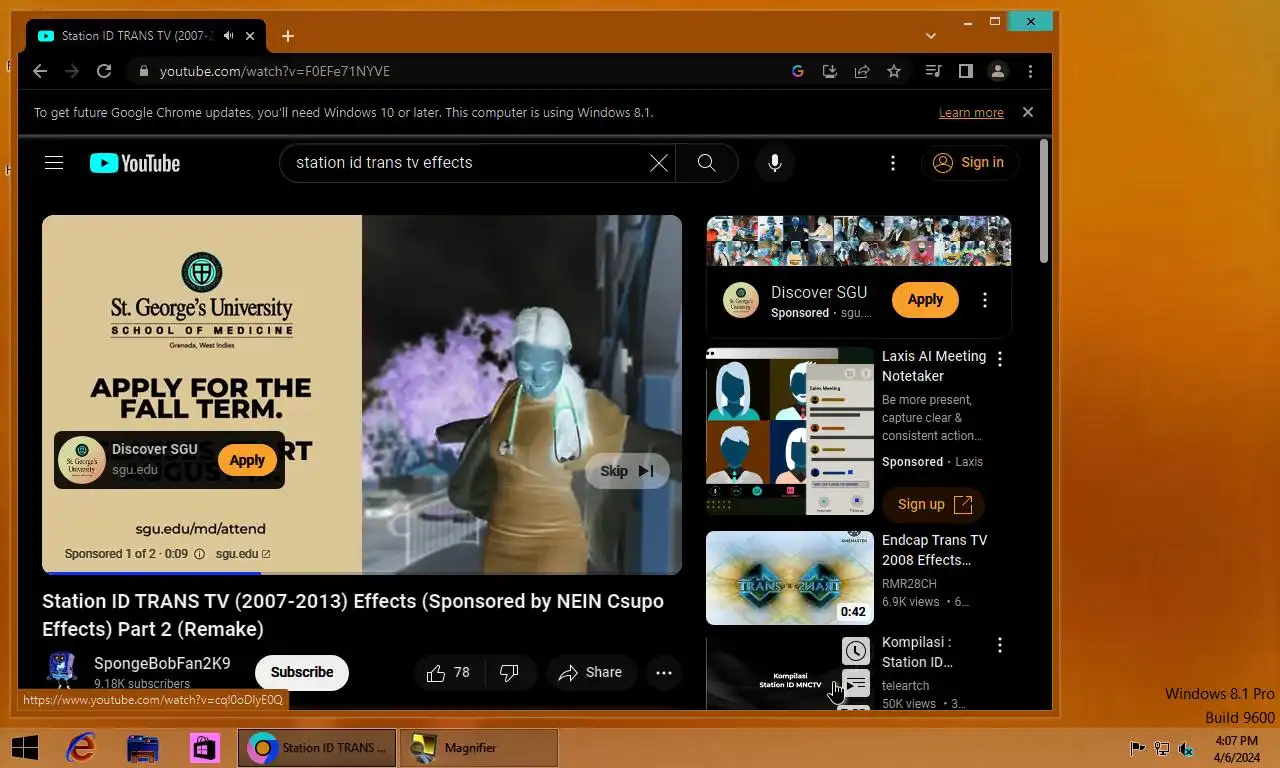Image resolution: width=1280 pixels, height=768 pixels.
Task: Open the SpongeBobFan2K9 channel name
Action: pos(162,663)
